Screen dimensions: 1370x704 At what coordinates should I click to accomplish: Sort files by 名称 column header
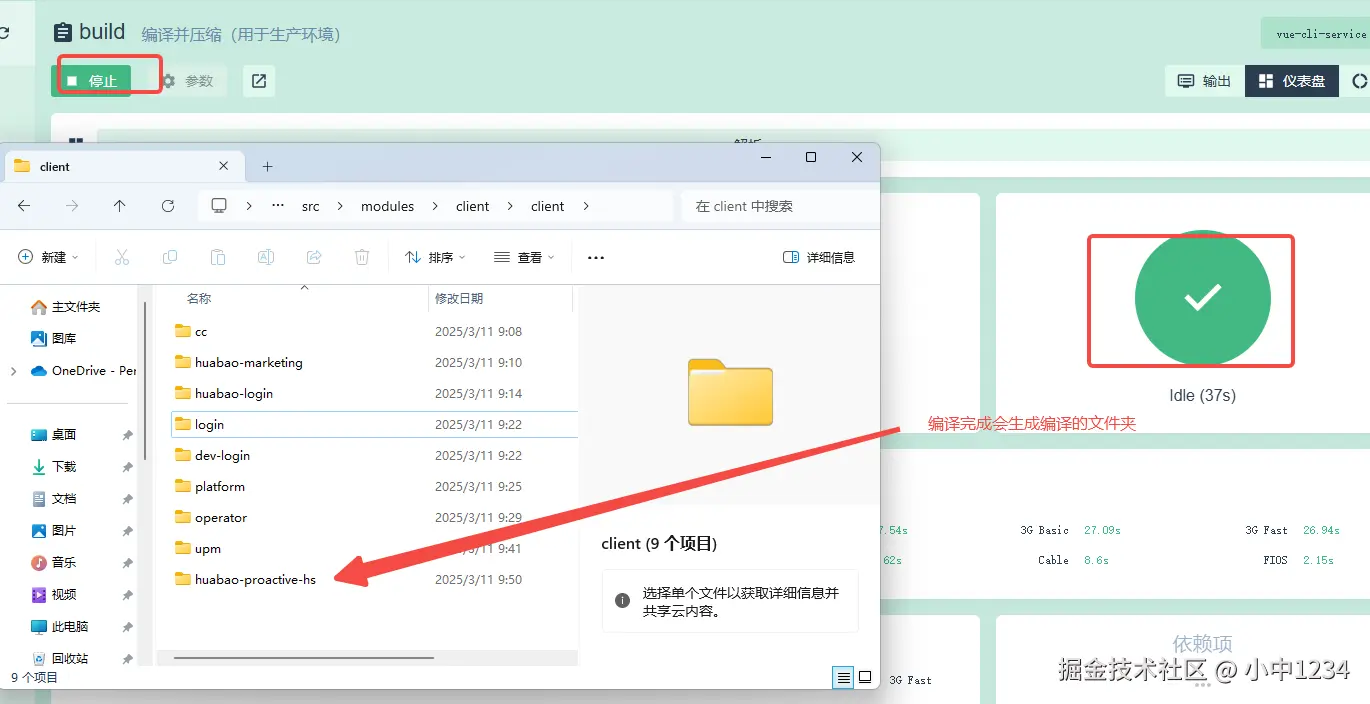pos(199,298)
